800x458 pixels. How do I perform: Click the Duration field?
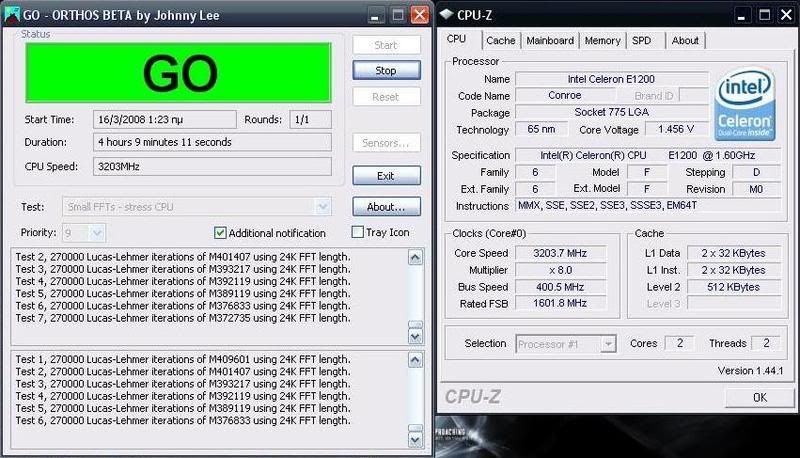(x=212, y=142)
